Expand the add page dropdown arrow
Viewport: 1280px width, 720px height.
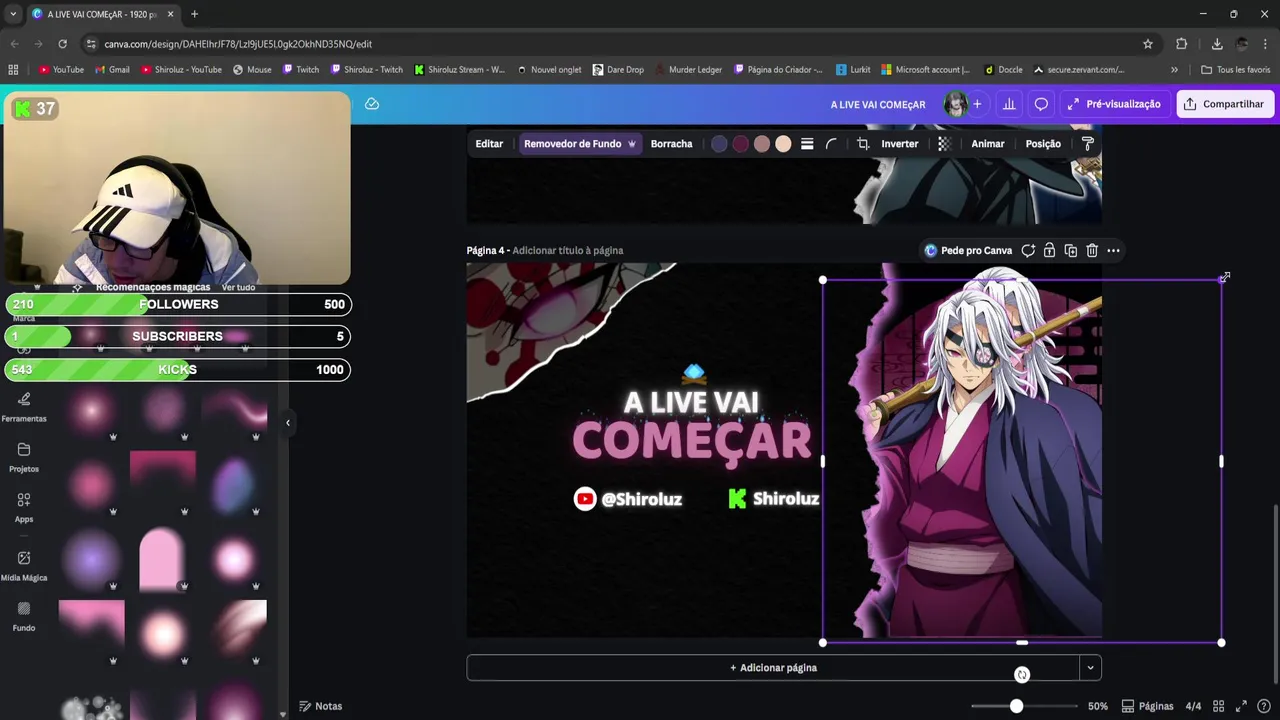click(x=1090, y=668)
